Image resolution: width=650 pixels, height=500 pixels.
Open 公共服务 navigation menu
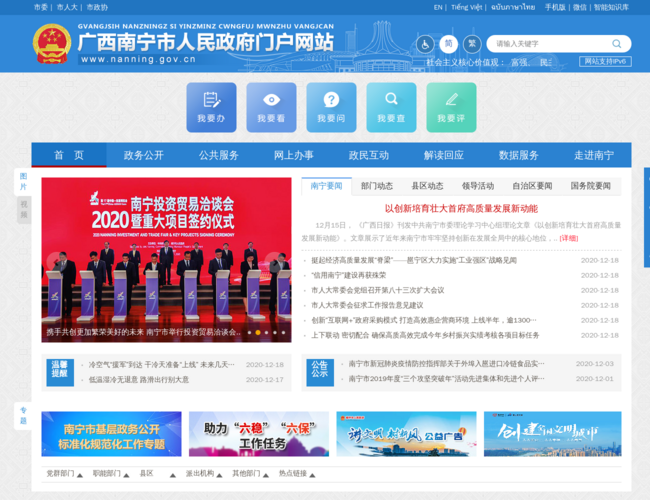pyautogui.click(x=219, y=155)
